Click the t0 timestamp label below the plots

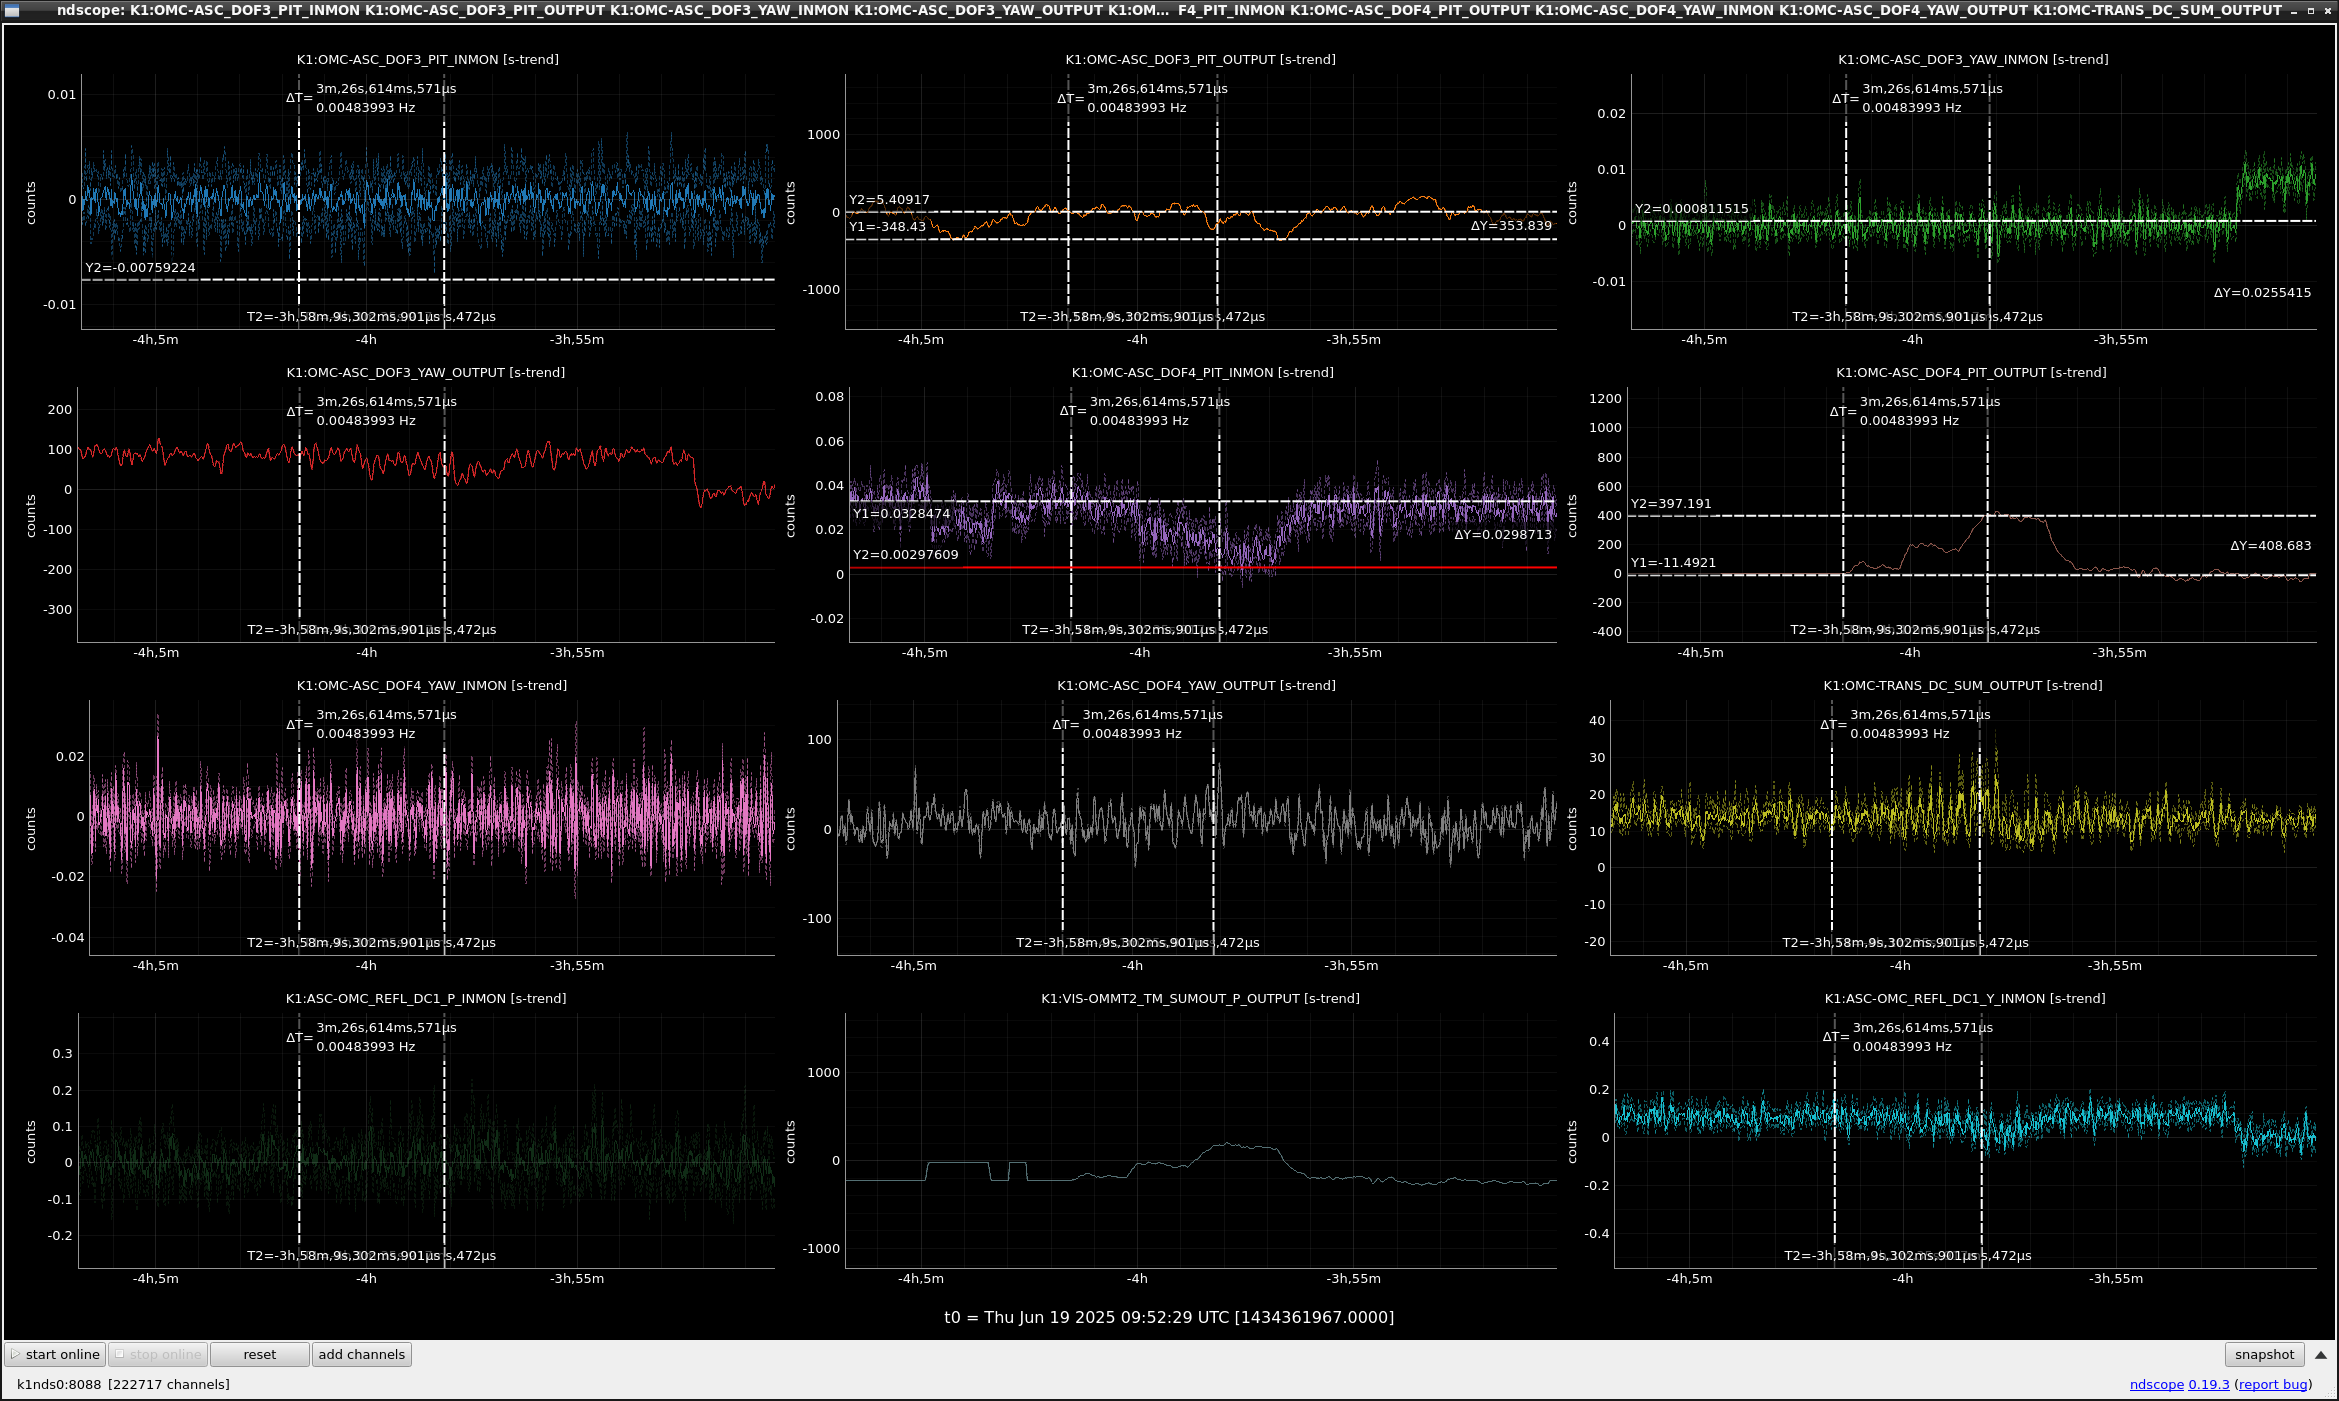[x=1169, y=1317]
